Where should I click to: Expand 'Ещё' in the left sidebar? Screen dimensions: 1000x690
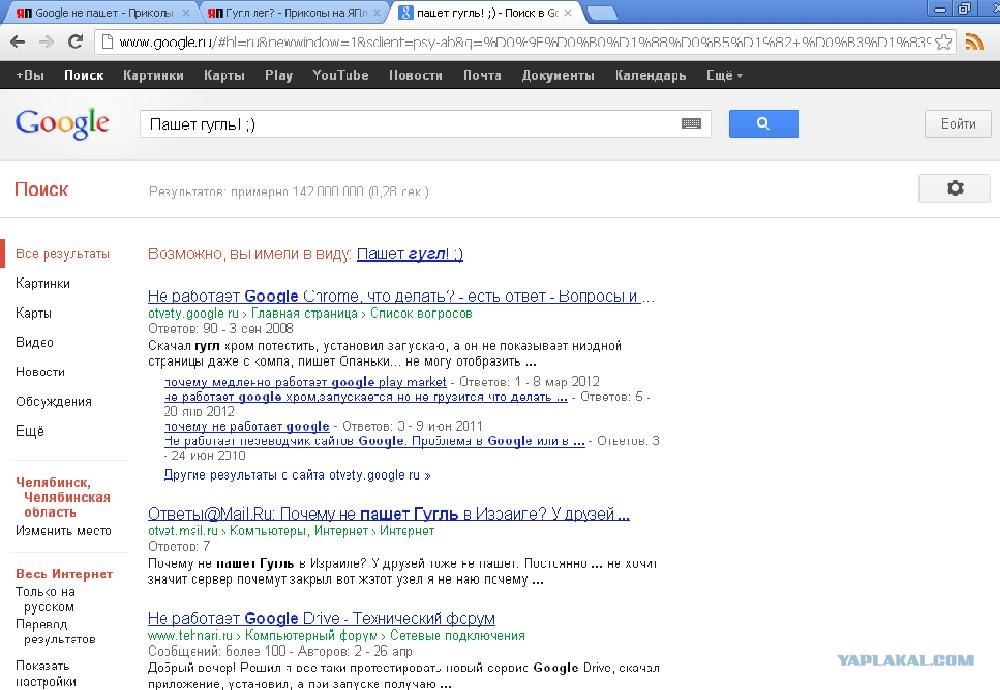[29, 431]
